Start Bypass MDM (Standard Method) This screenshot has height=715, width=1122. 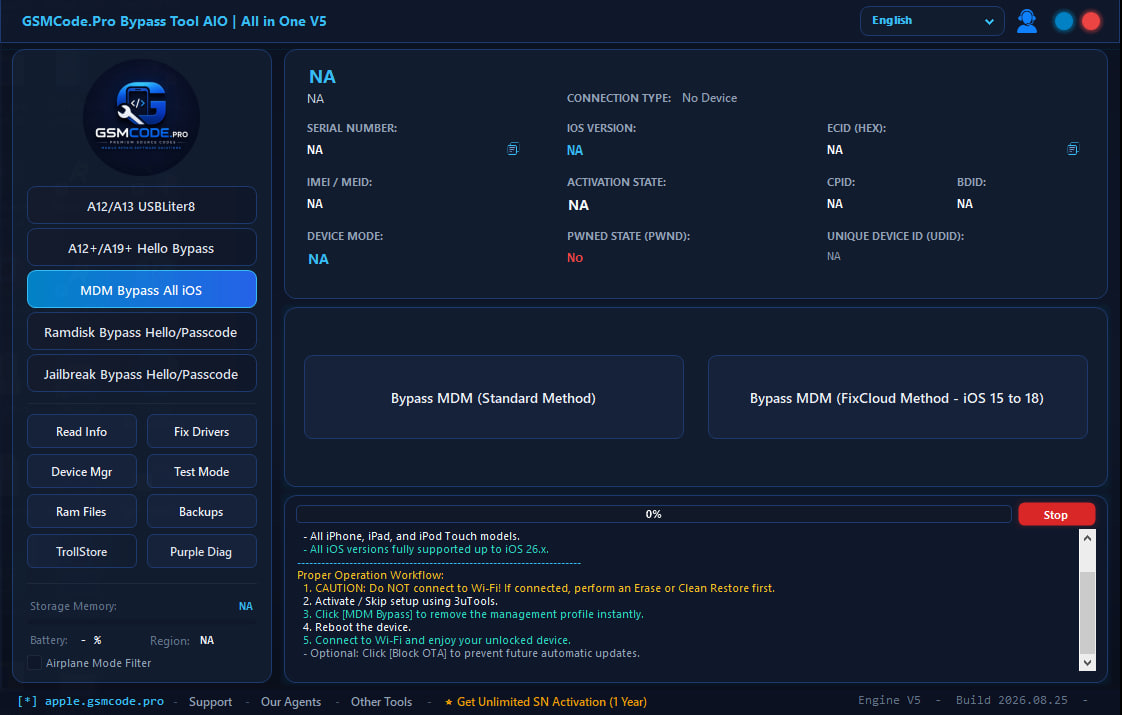click(494, 398)
